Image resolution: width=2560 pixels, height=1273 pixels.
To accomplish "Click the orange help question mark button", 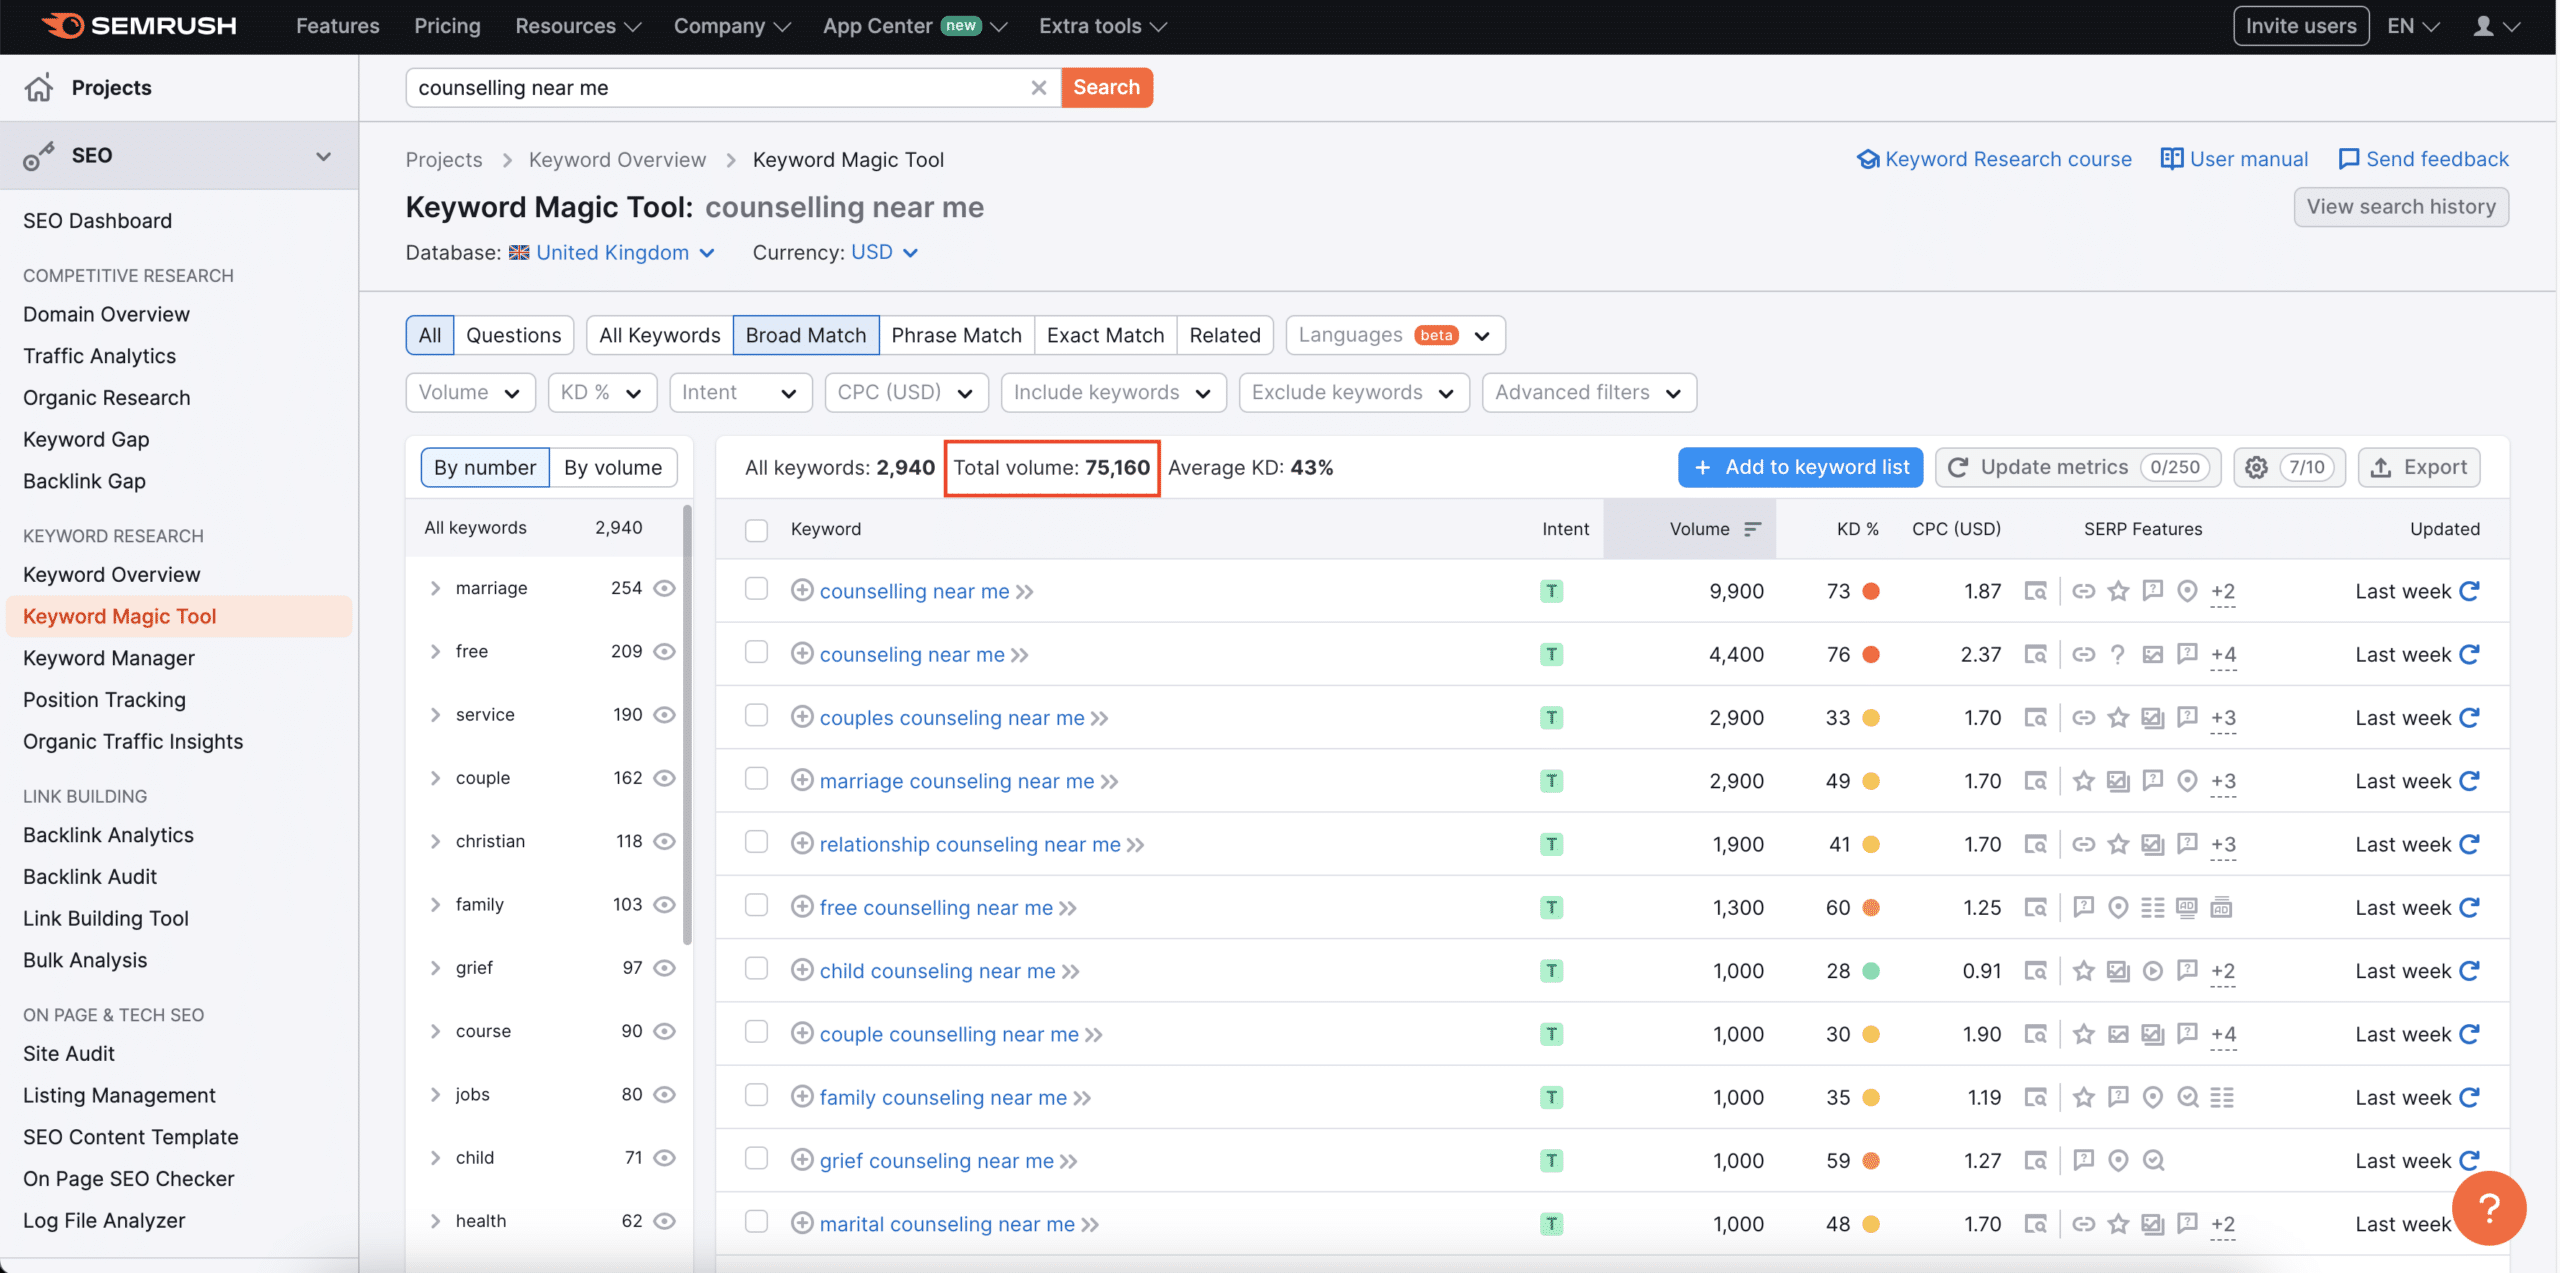I will point(2489,1208).
